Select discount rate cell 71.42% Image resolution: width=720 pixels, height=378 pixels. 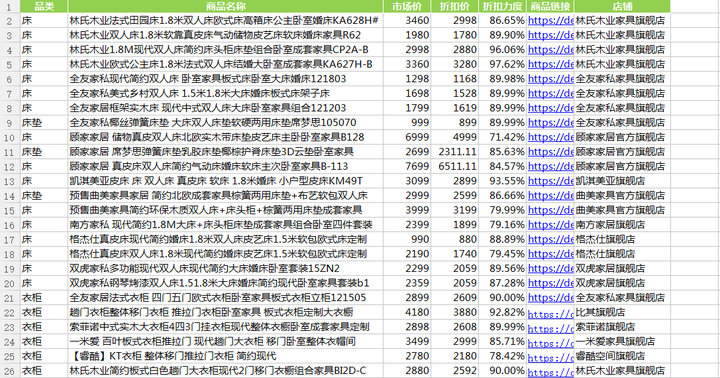click(502, 137)
